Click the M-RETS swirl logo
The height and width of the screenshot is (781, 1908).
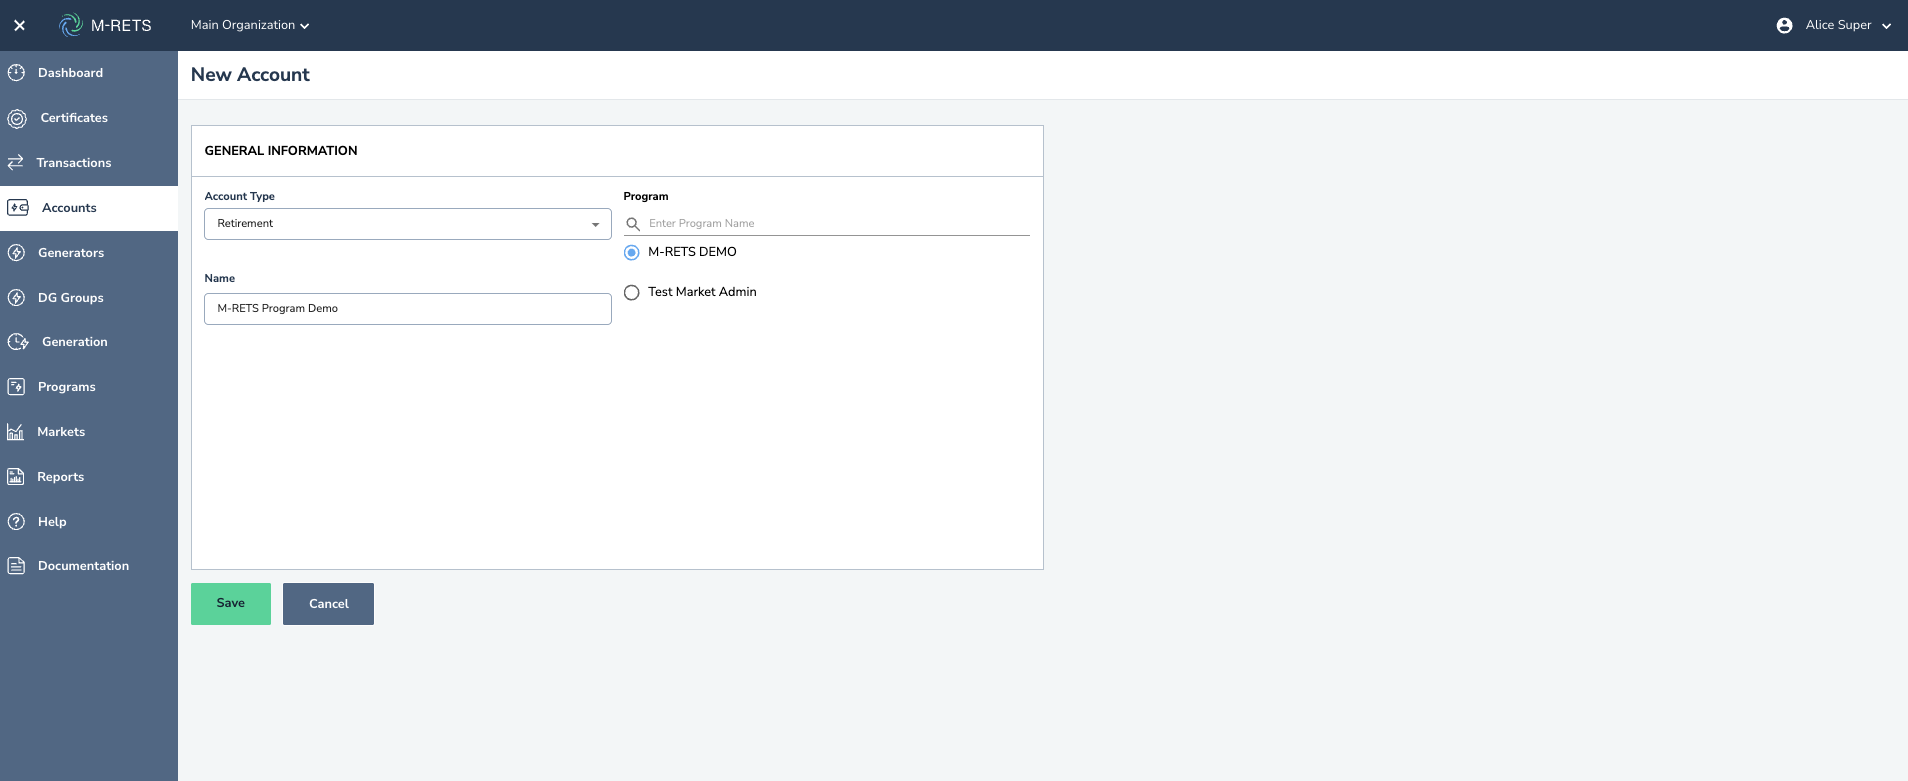tap(71, 25)
